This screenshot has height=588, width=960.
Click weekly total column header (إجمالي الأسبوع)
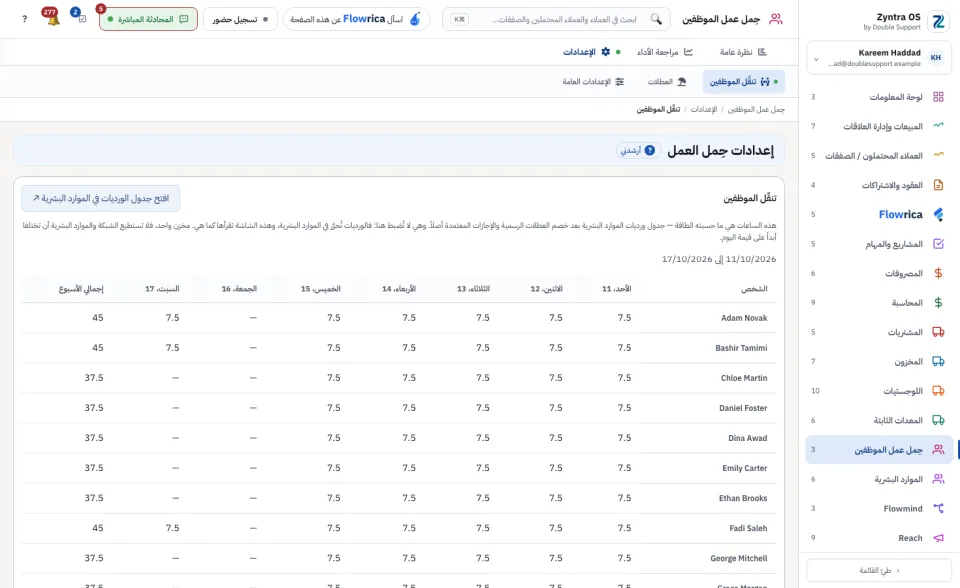(81, 288)
